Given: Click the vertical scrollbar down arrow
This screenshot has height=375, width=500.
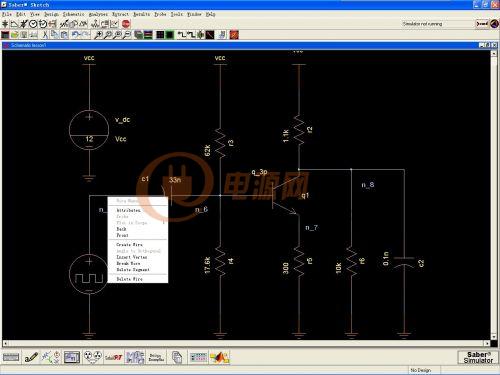Looking at the screenshot, I should 494,337.
